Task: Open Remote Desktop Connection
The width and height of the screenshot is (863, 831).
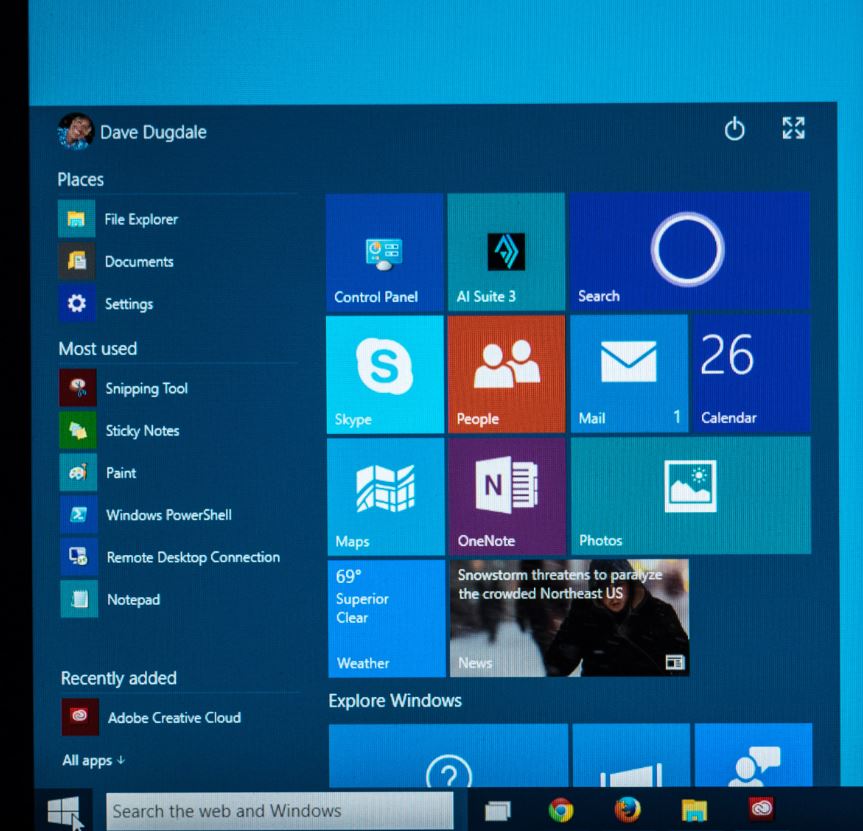Action: (179, 557)
